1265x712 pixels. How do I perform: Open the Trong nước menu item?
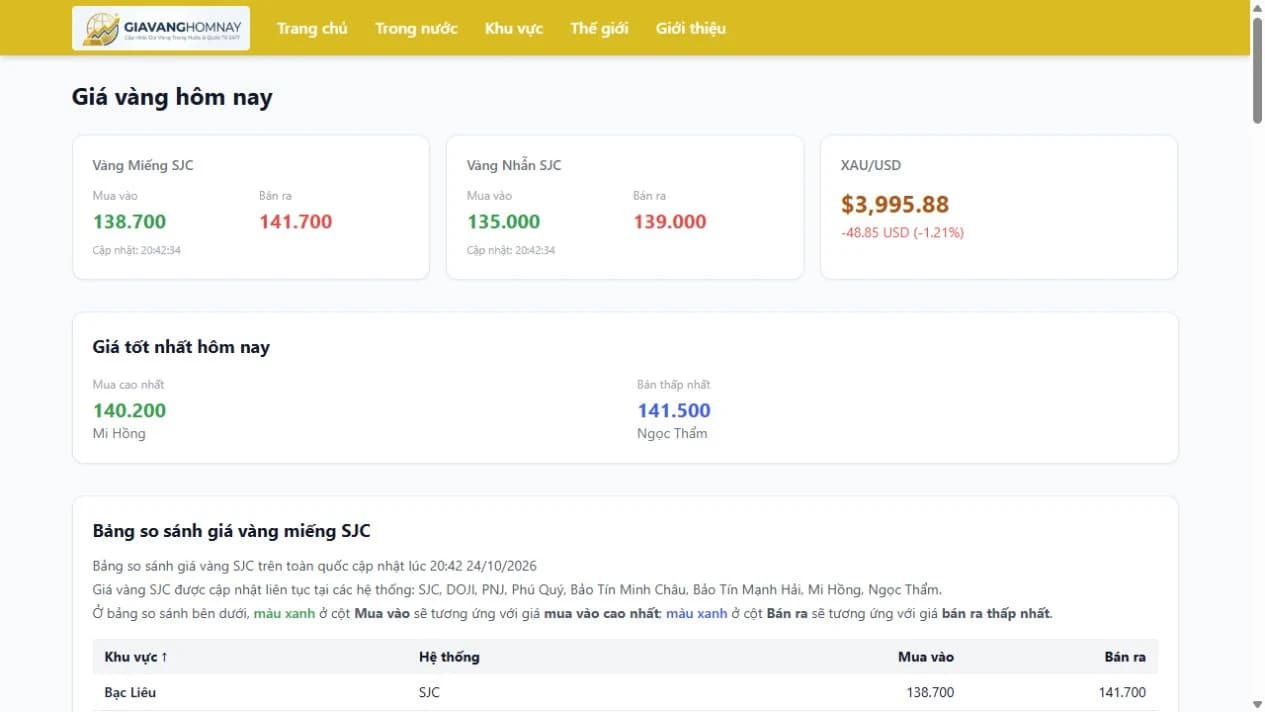coord(416,28)
